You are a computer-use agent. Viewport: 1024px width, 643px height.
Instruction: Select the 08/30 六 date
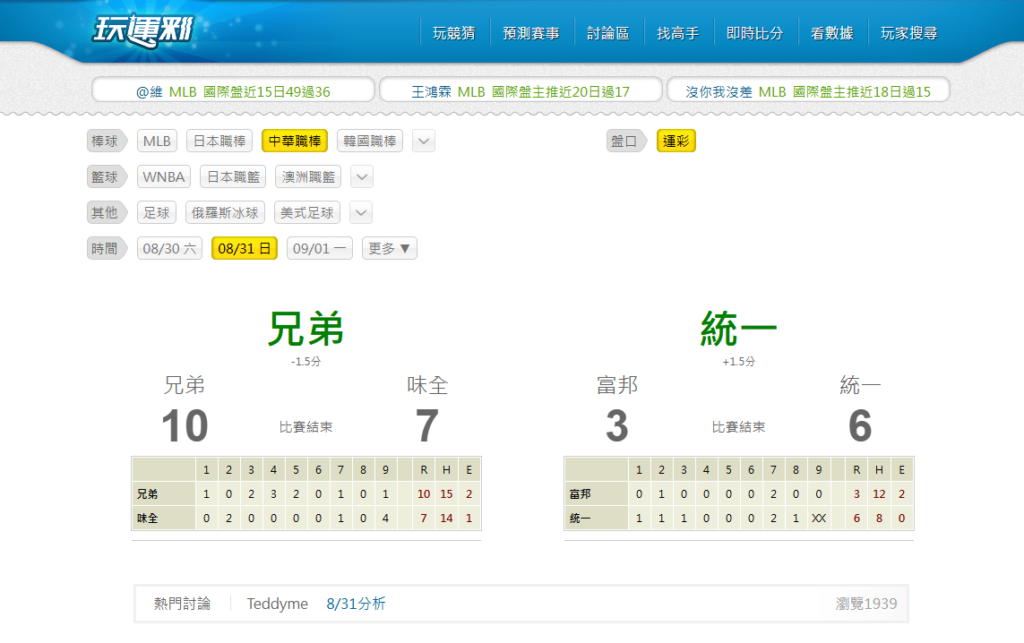coord(169,247)
